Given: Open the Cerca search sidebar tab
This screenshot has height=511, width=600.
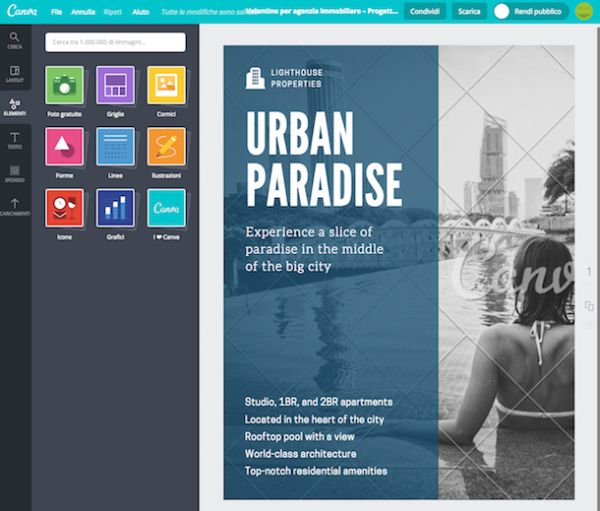Looking at the screenshot, I should coord(15,41).
